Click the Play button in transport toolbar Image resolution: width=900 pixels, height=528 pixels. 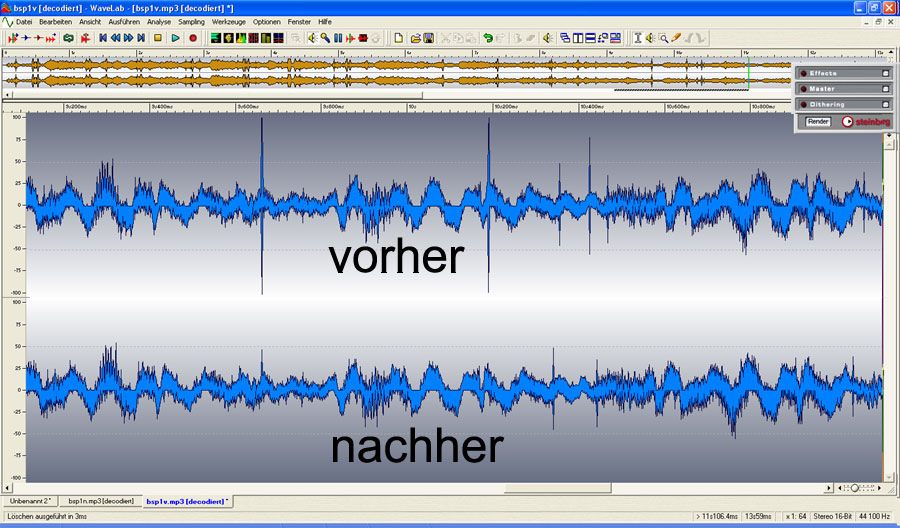coord(176,38)
